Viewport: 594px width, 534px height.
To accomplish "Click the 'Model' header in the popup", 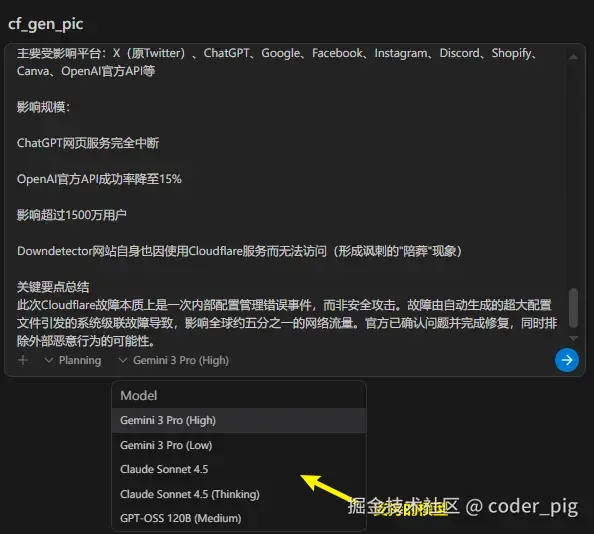I will click(x=139, y=395).
